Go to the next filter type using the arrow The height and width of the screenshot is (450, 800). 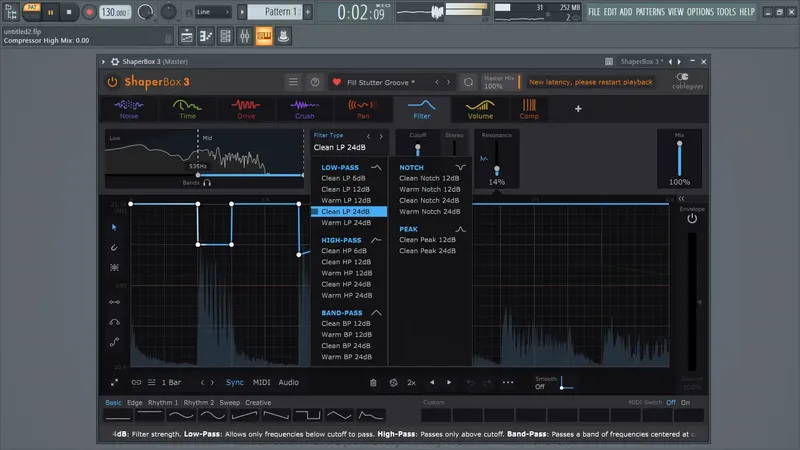pyautogui.click(x=381, y=136)
